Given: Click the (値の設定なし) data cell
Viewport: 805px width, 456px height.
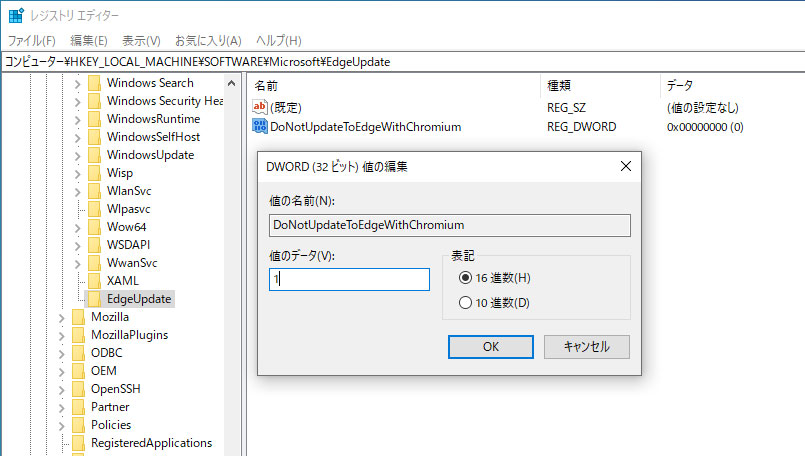Looking at the screenshot, I should 702,107.
